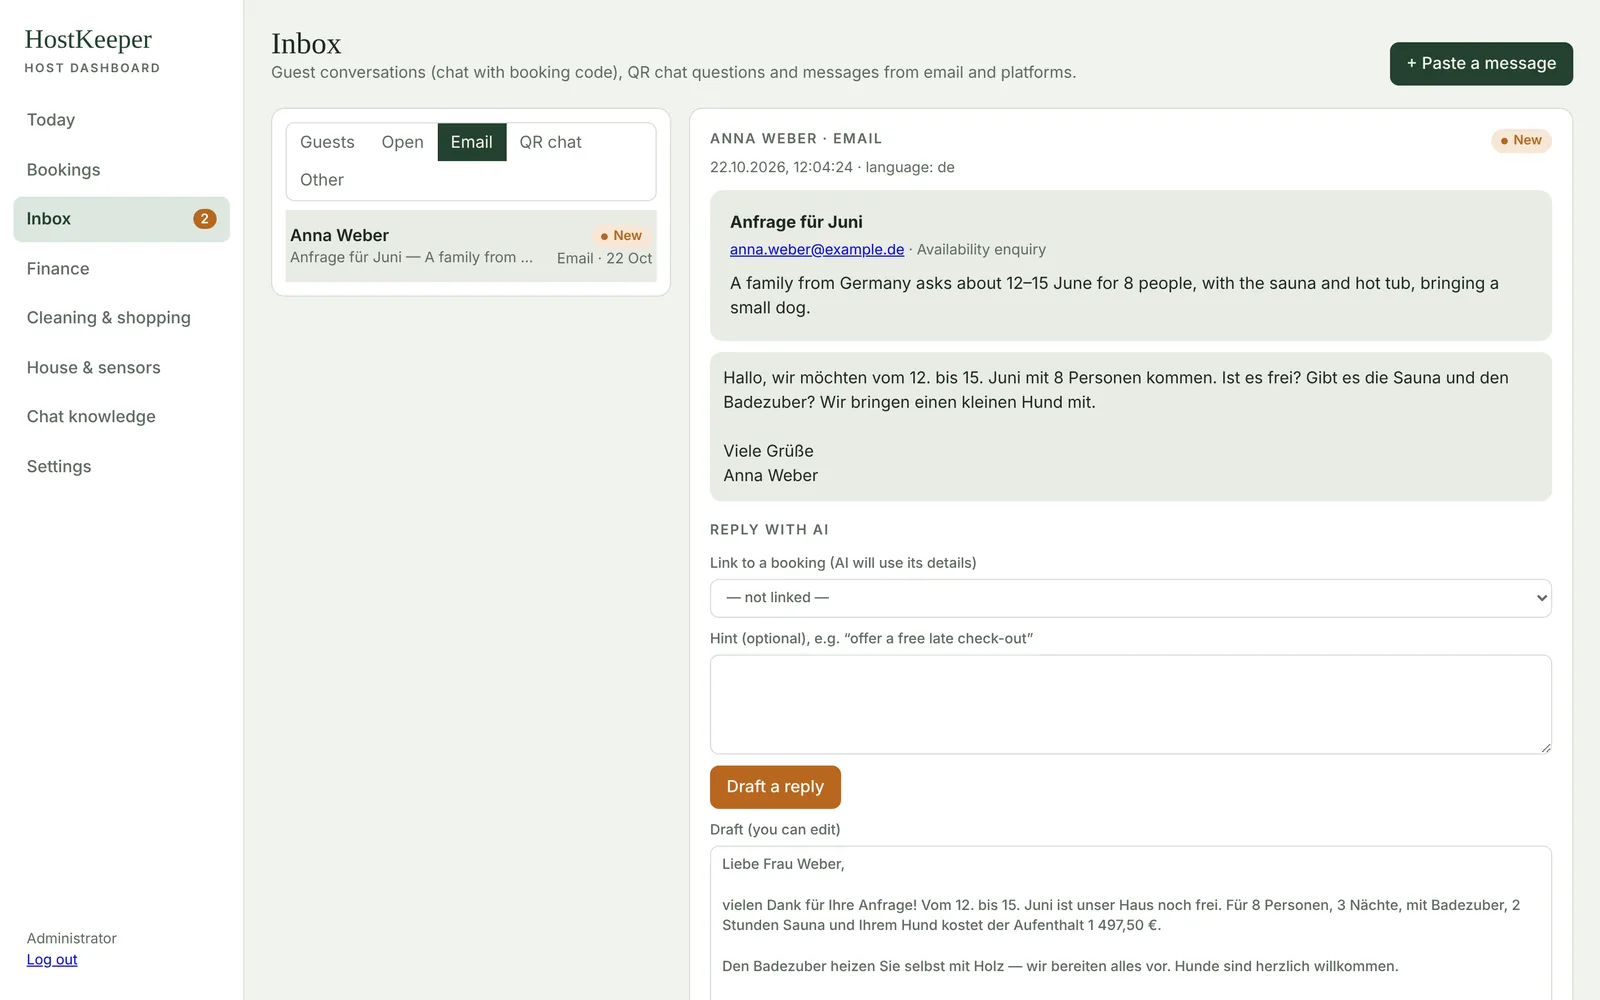Switch to the Guests tab
This screenshot has width=1600, height=1000.
pyautogui.click(x=327, y=142)
